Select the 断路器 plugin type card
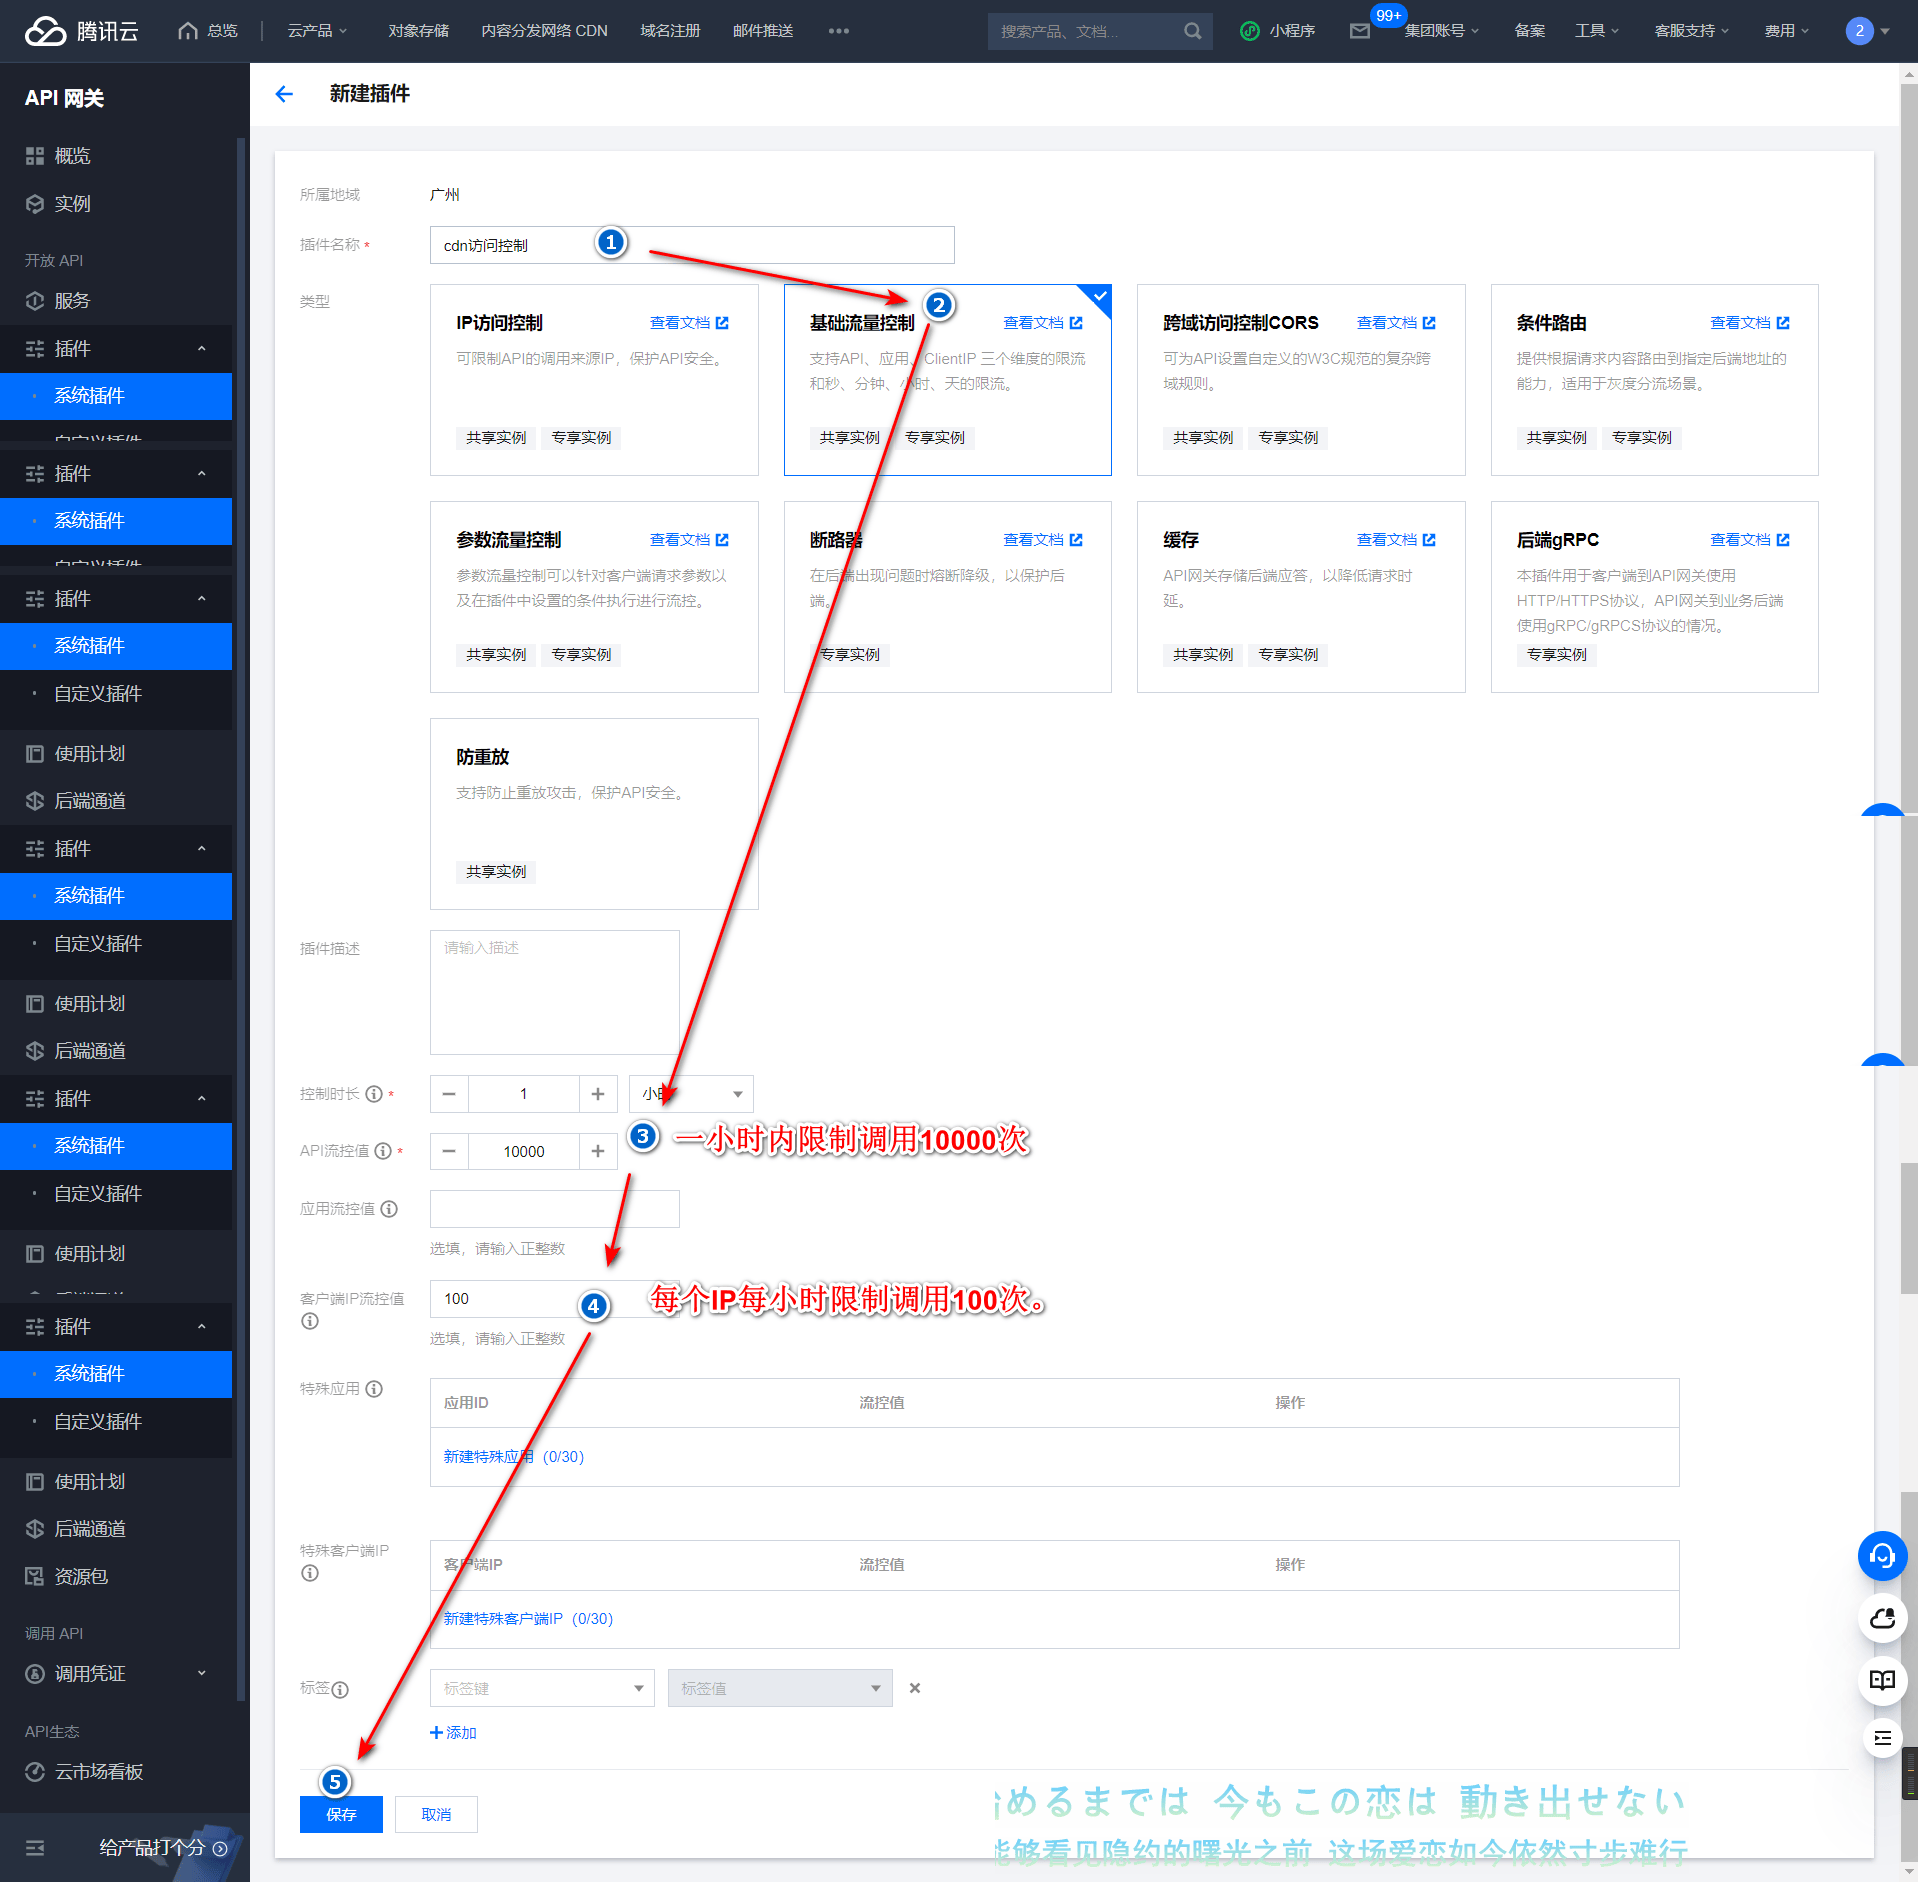Screen dimensions: 1918x1882 tap(947, 597)
